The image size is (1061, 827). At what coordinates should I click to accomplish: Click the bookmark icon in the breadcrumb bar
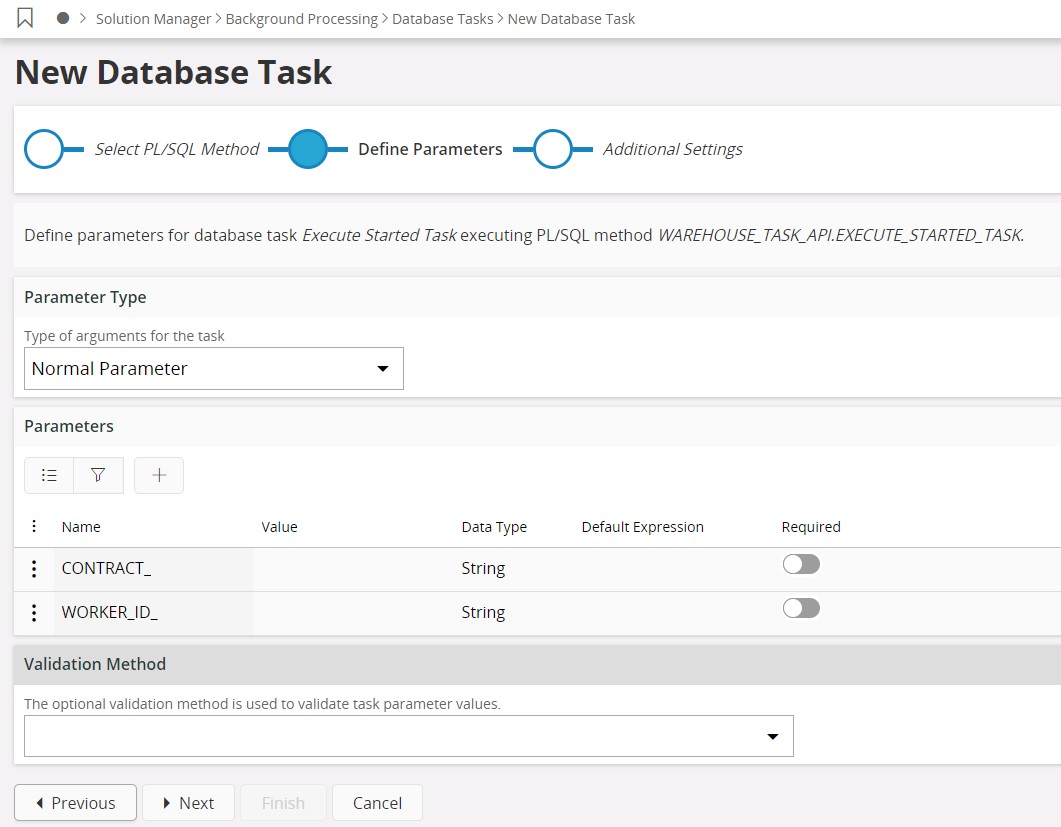(x=26, y=19)
